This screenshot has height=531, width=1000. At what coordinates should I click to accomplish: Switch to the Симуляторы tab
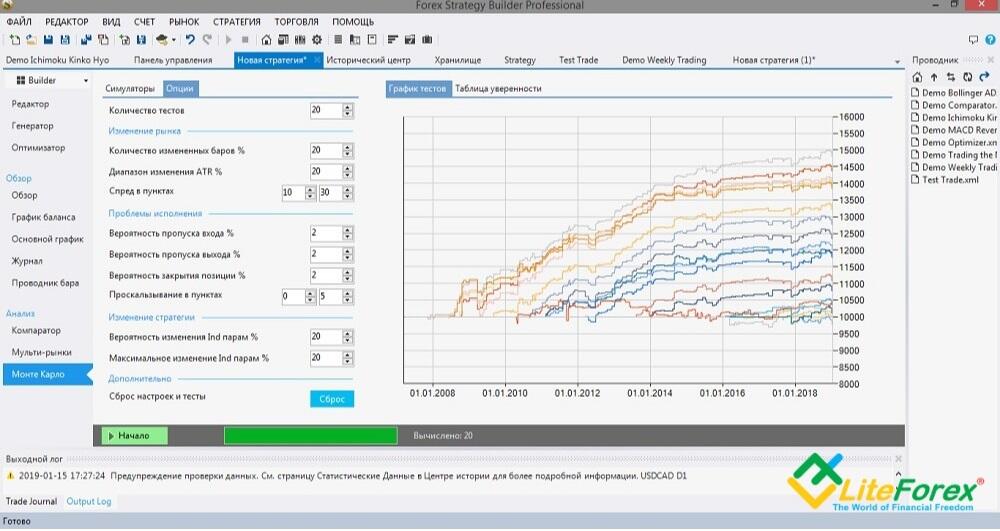click(x=130, y=89)
